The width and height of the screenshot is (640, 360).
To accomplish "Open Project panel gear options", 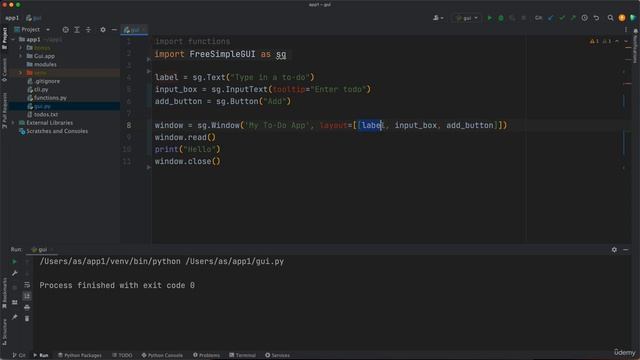I will [x=103, y=30].
